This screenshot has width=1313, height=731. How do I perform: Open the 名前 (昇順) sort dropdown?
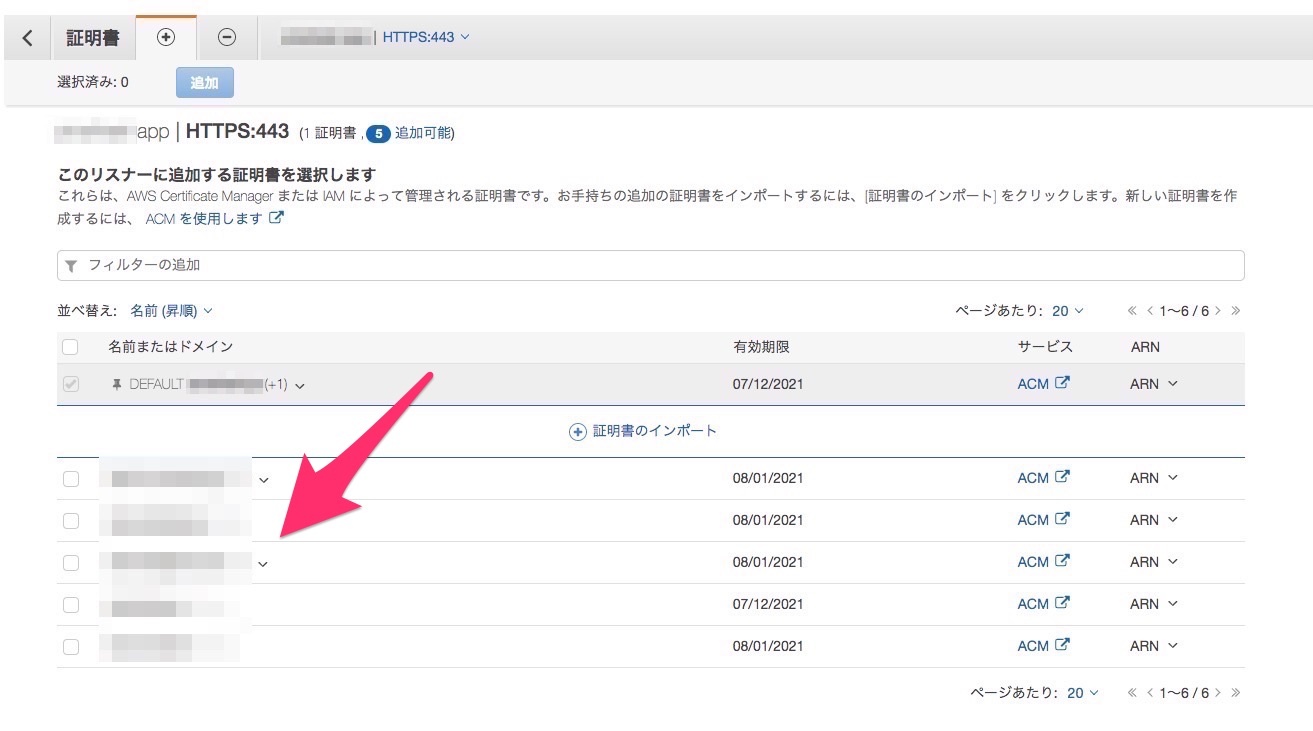point(171,311)
